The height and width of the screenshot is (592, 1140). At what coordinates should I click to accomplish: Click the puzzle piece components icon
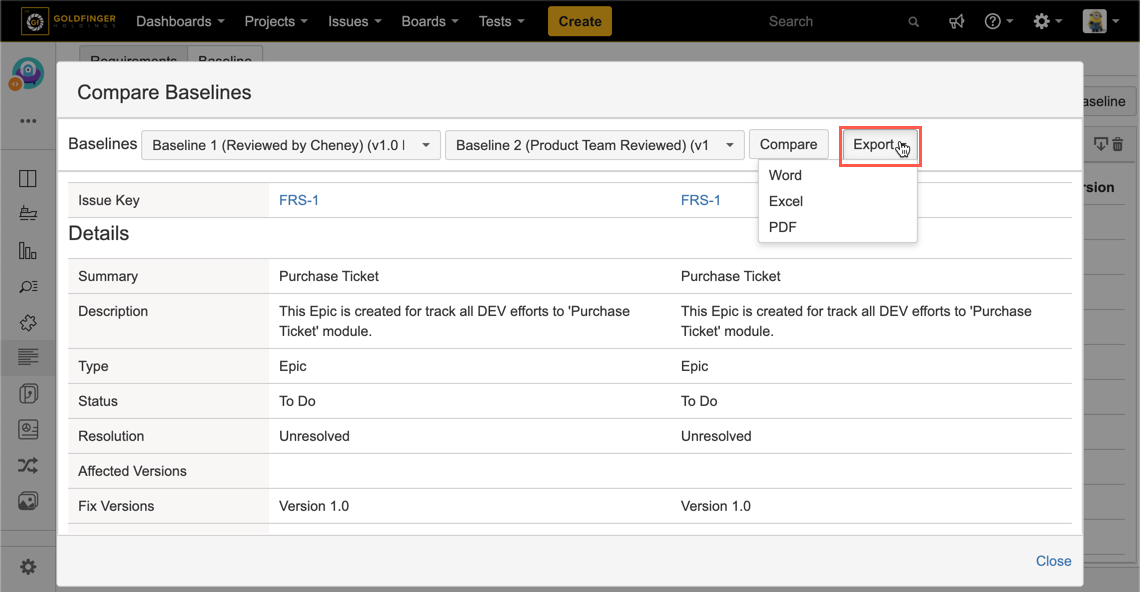[28, 322]
